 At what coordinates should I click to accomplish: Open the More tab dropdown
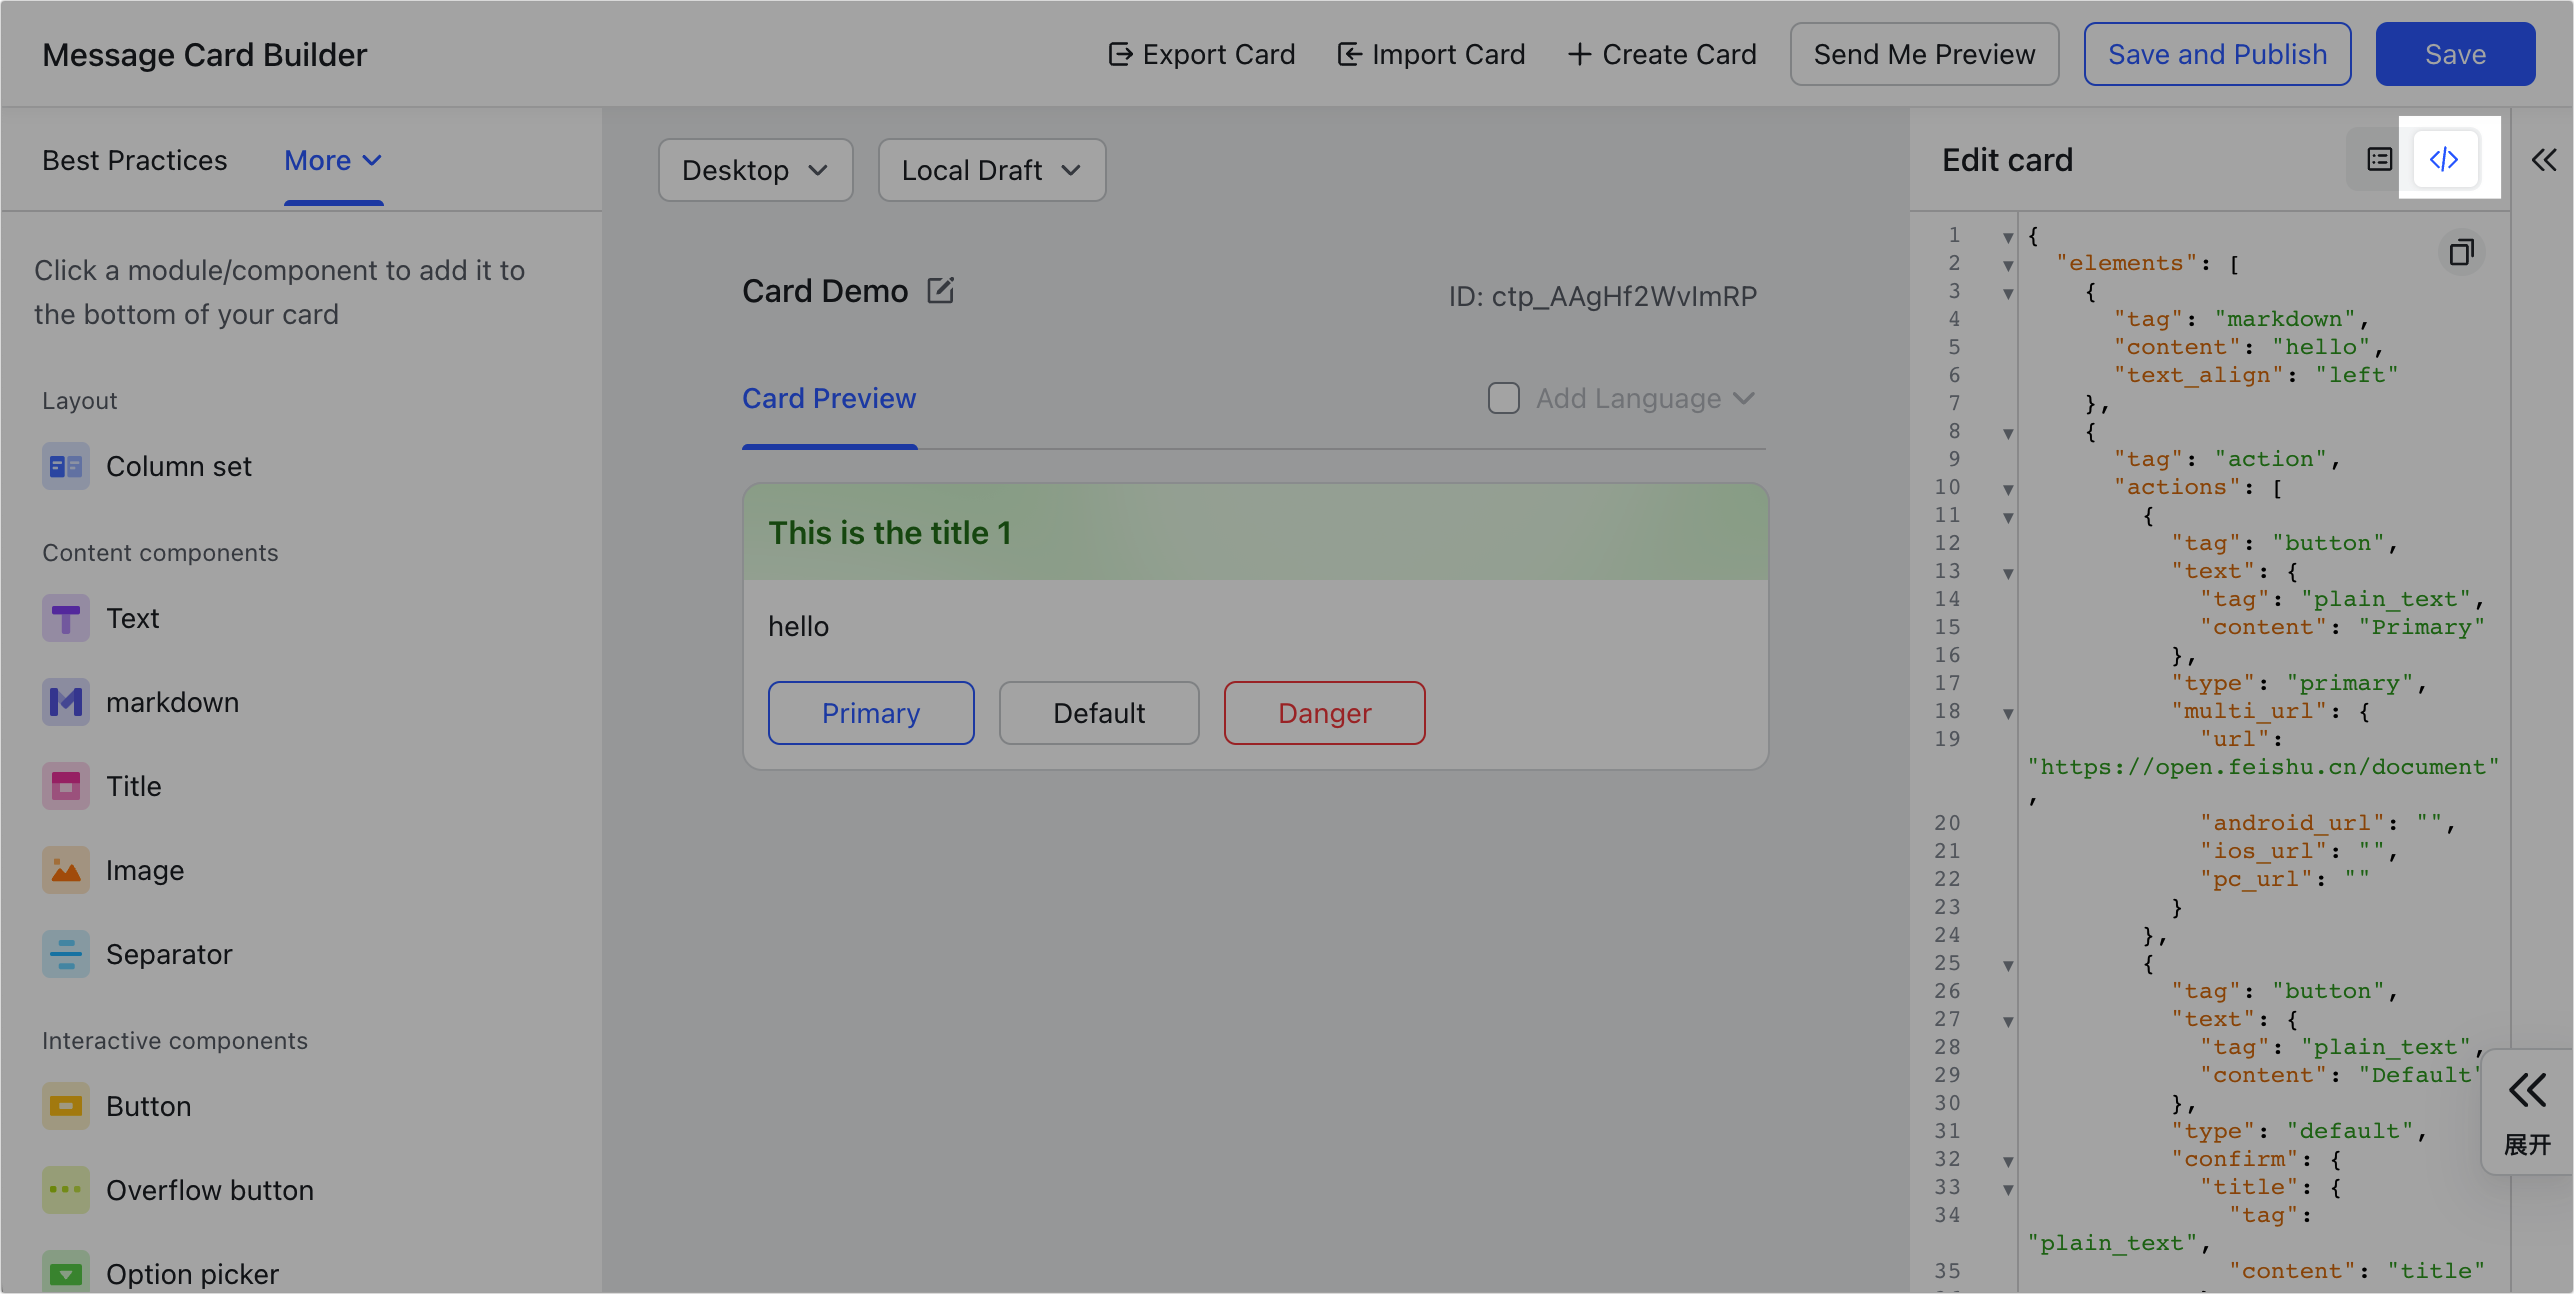[x=333, y=160]
